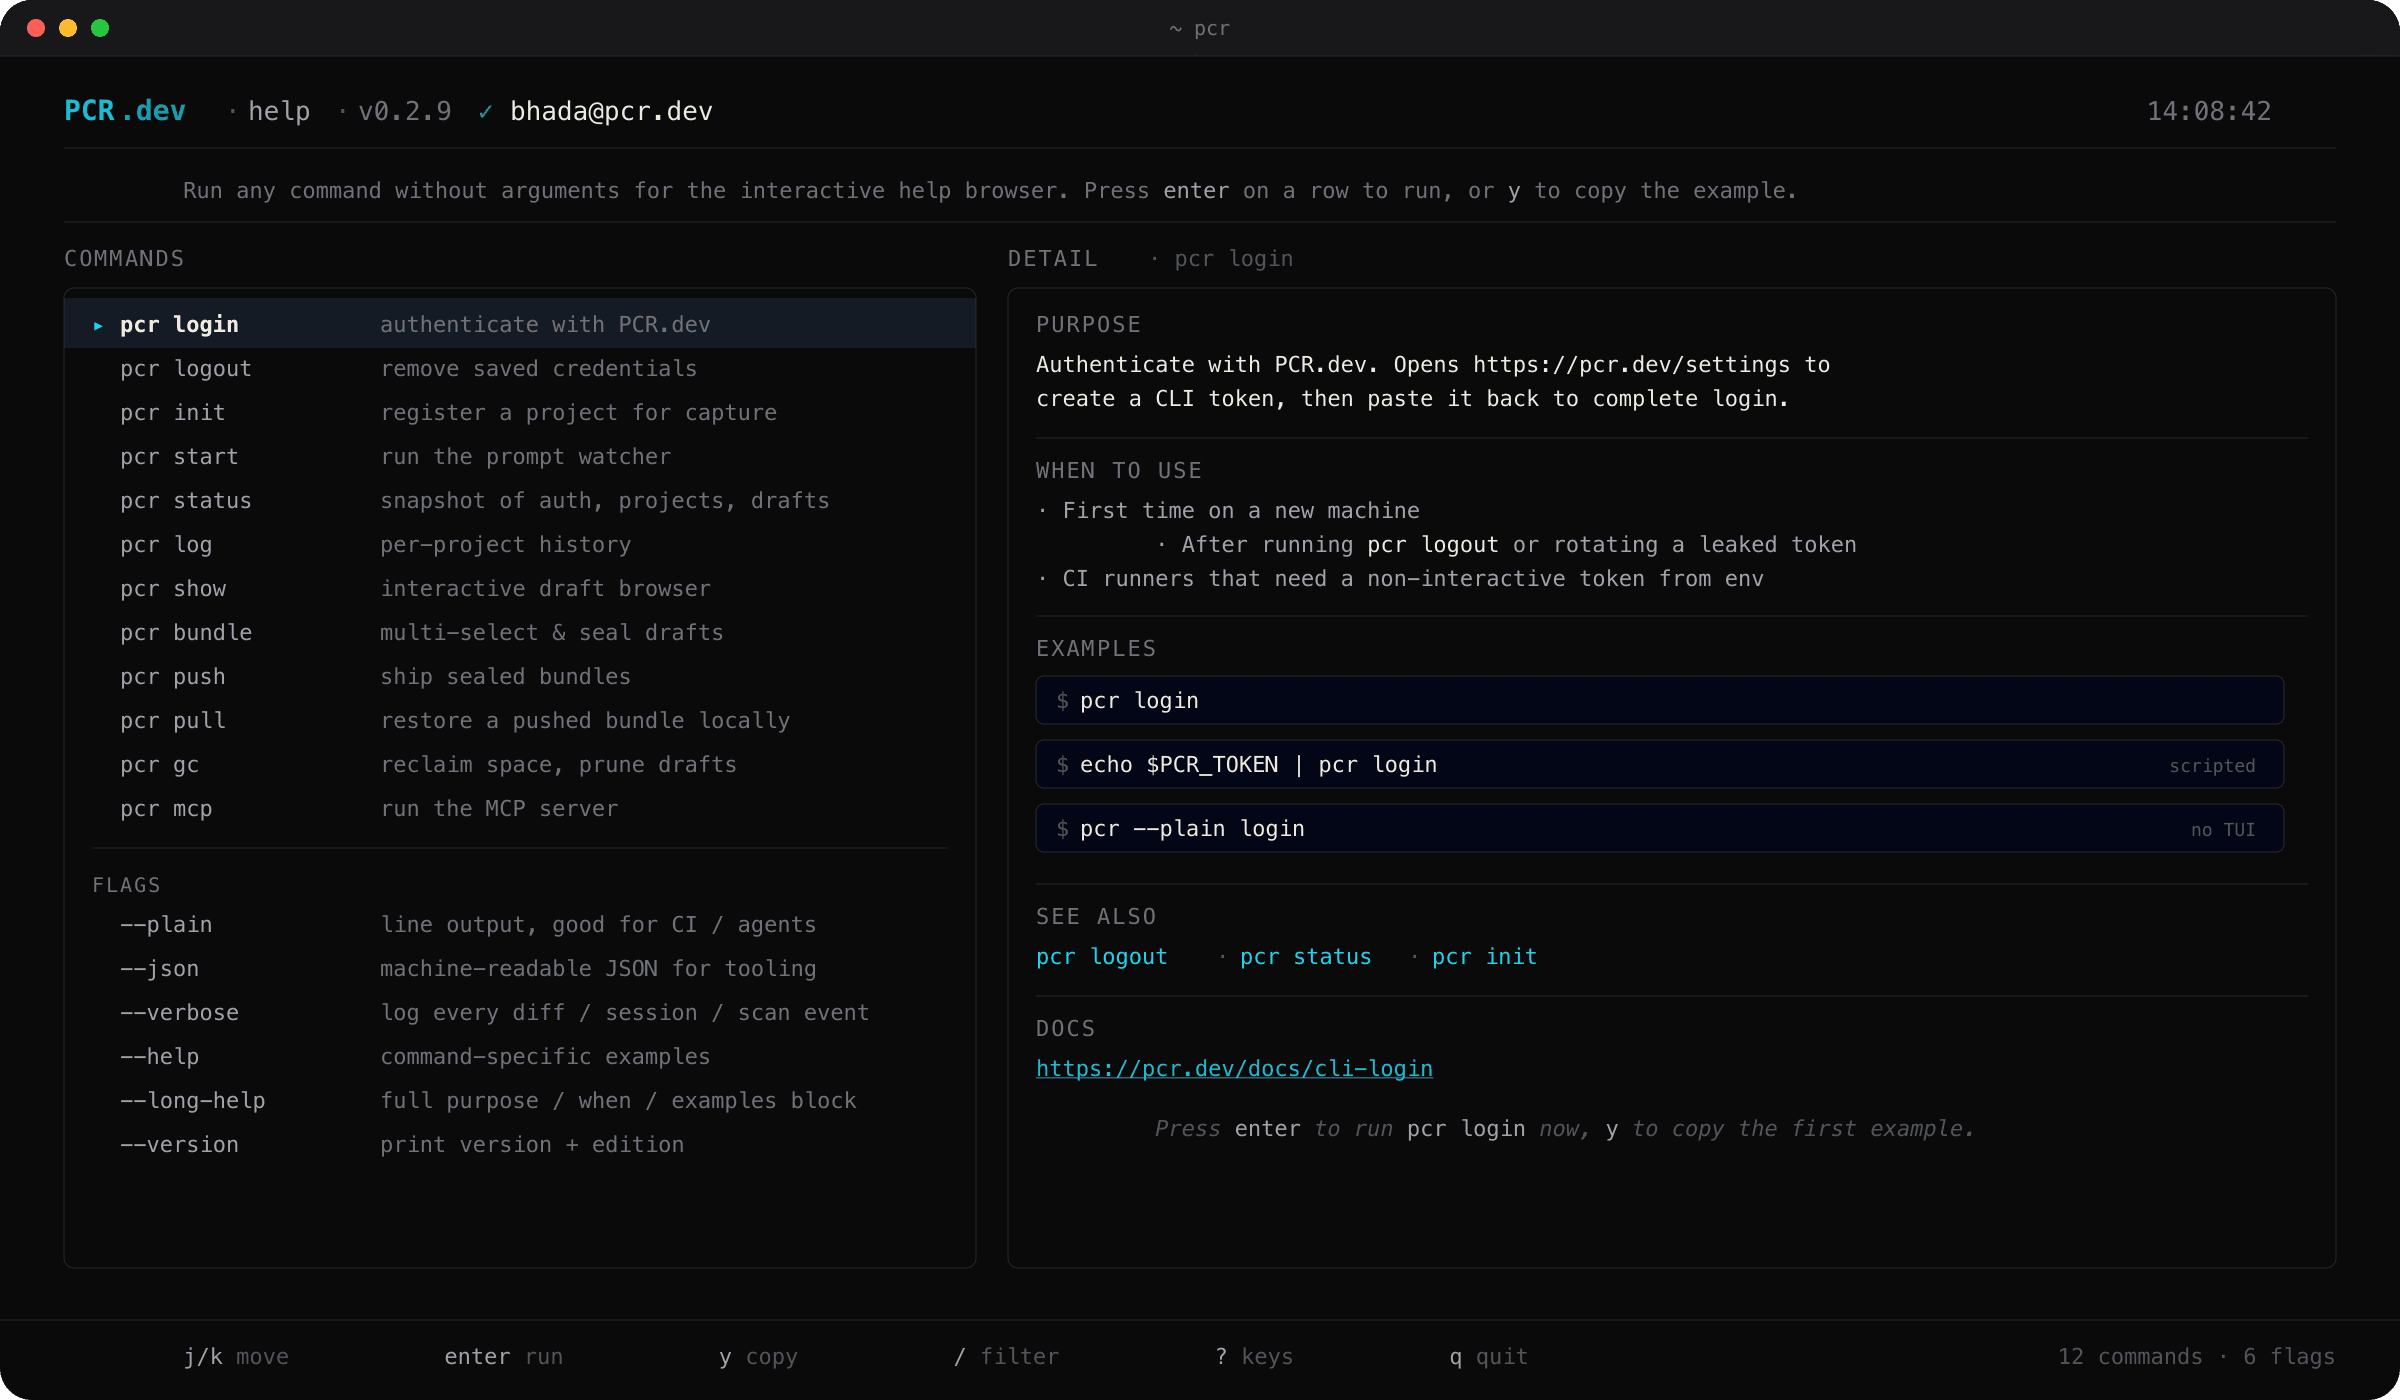2400x1400 pixels.
Task: Select the pcr pull command row
Action: pos(520,720)
